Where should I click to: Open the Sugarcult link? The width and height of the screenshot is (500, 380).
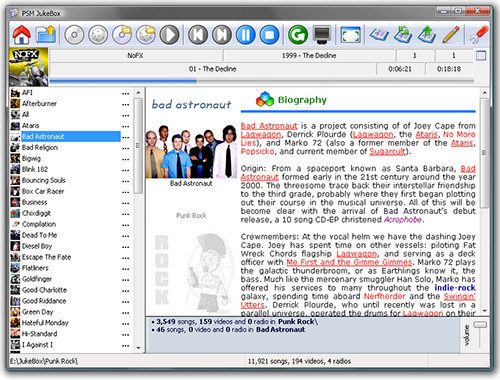point(387,152)
